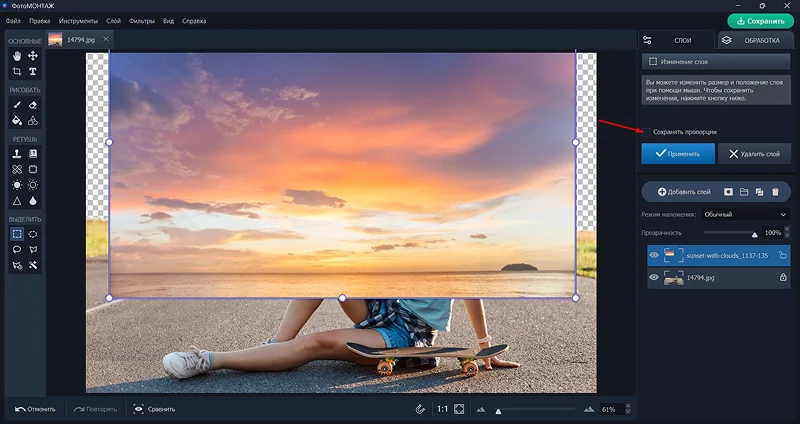Screen dimensions: 800x424
Task: Select the Dodge lighten tool with filled sun
Action: point(17,185)
